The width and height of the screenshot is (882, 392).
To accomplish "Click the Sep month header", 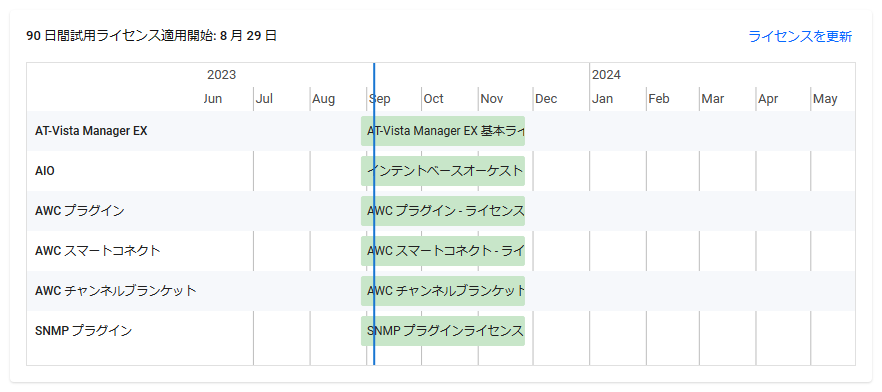I will click(x=380, y=99).
